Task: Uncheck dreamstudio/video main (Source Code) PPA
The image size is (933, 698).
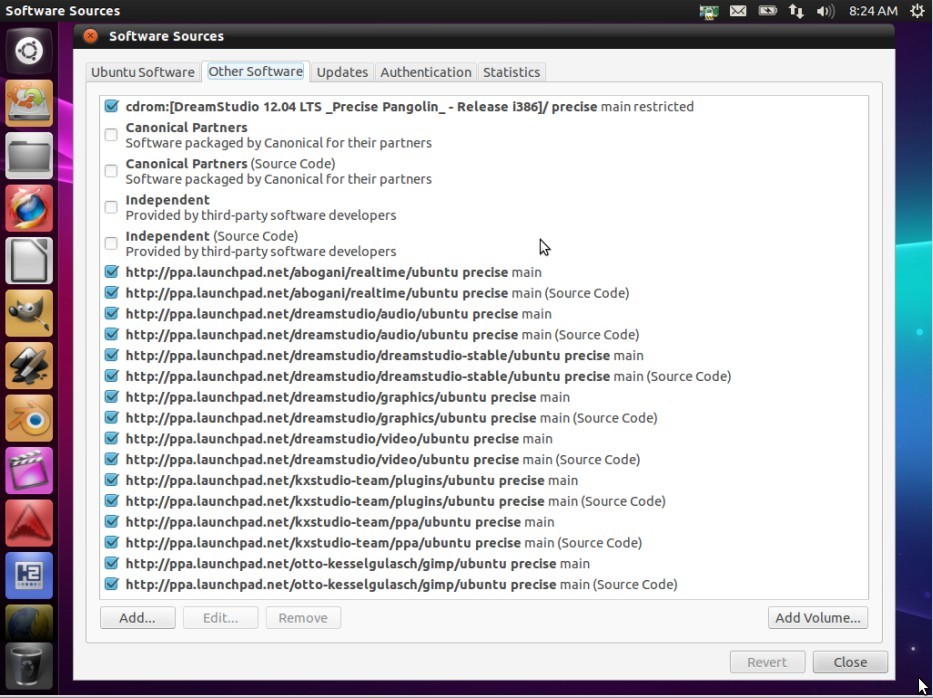Action: [x=111, y=459]
